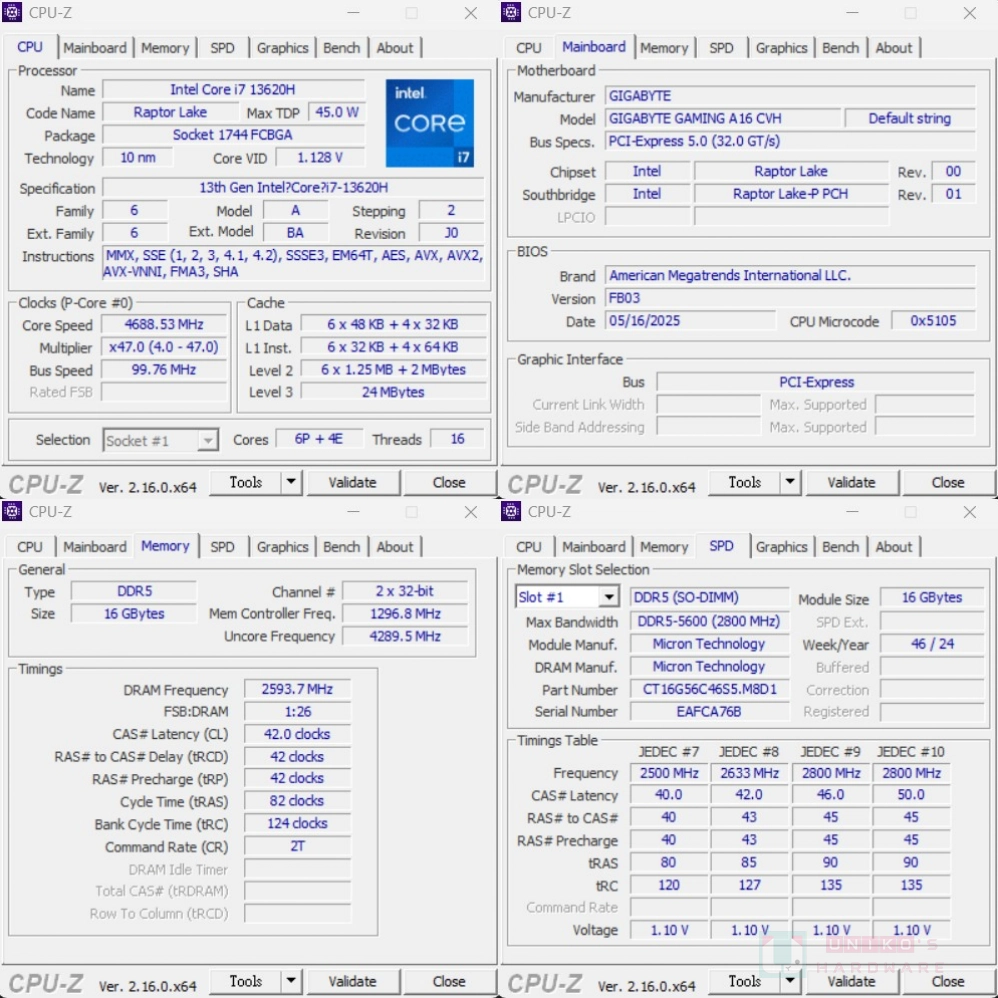Screen dimensions: 998x998
Task: Click the Close button in the Mainboard-tab window
Action: pos(948,482)
